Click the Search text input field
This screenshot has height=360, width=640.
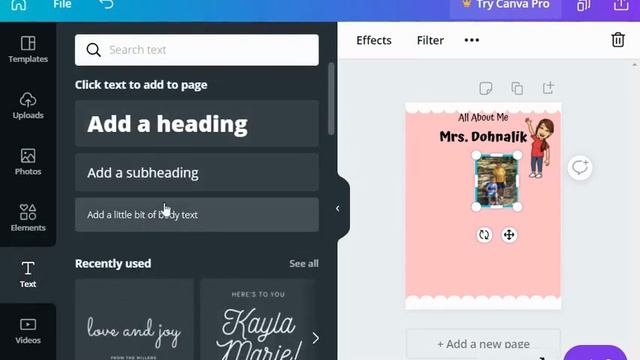(197, 50)
